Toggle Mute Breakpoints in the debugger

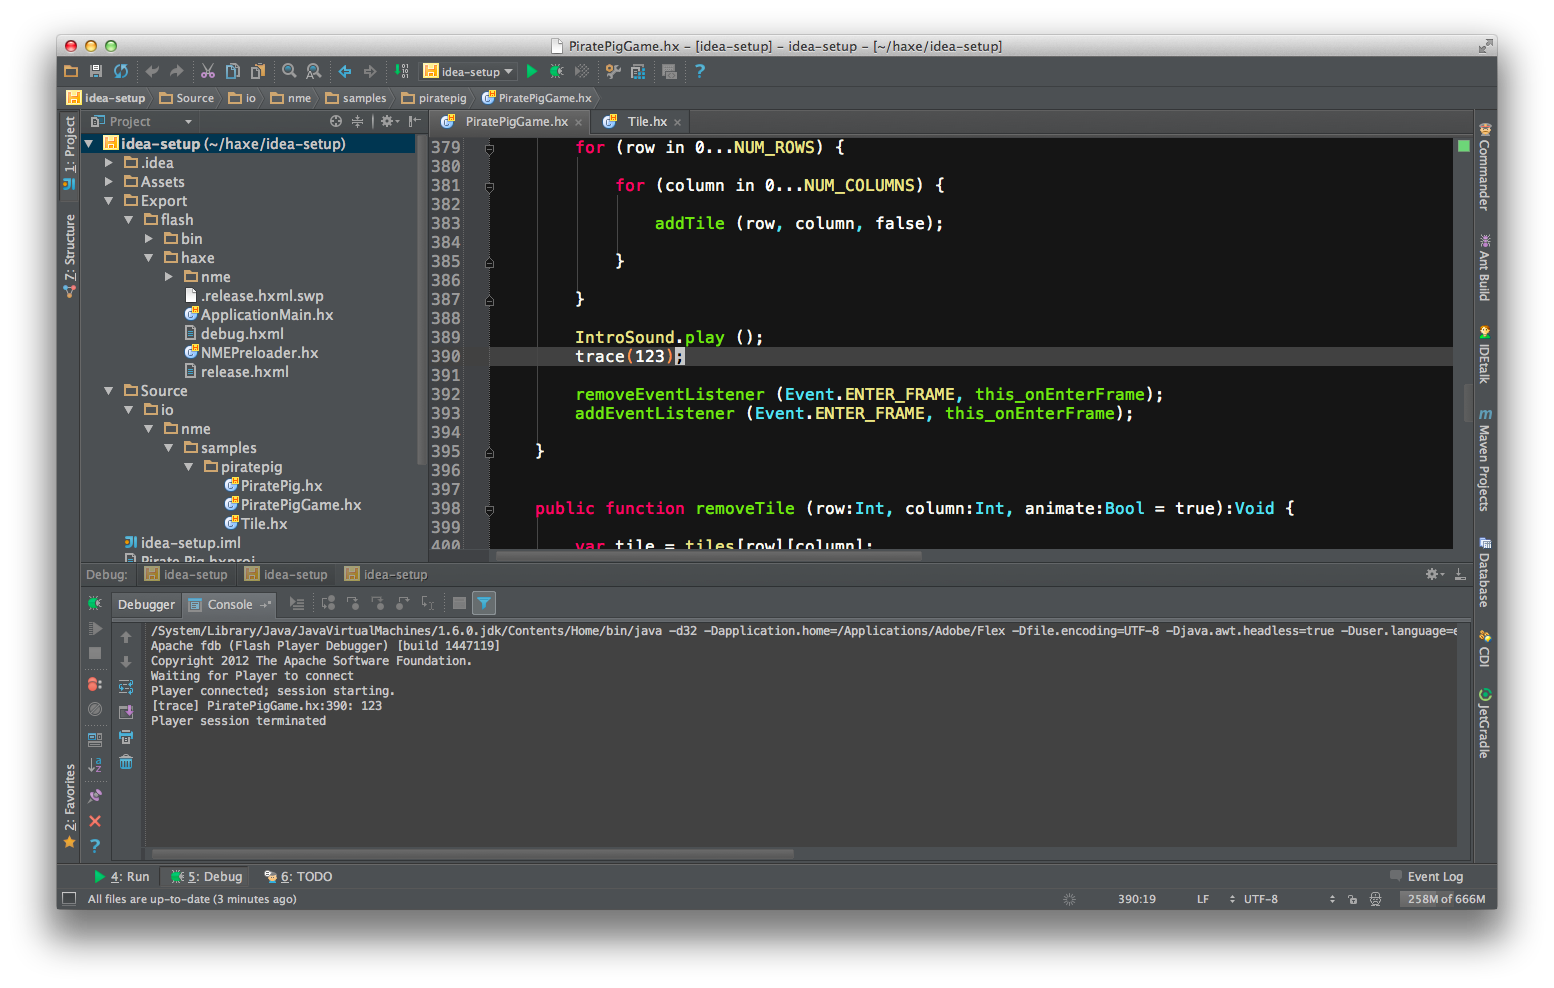[x=95, y=709]
